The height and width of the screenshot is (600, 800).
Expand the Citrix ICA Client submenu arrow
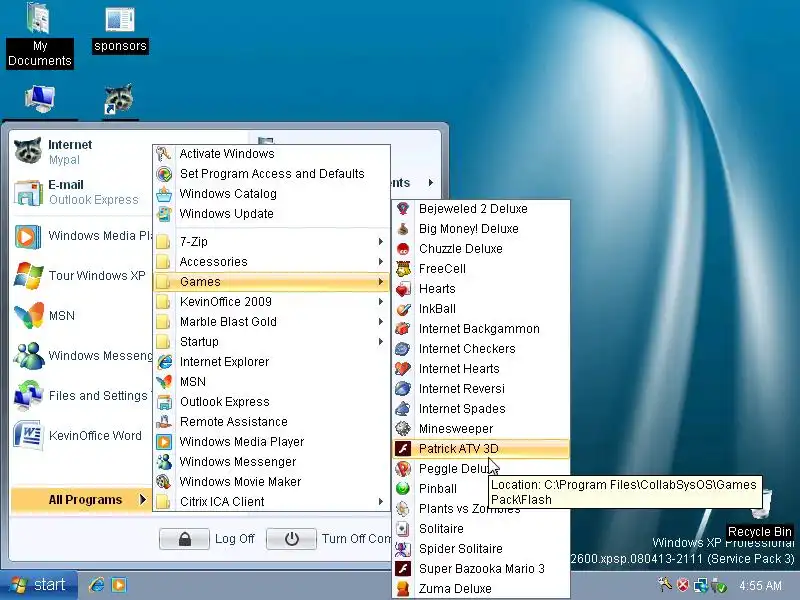pos(381,502)
